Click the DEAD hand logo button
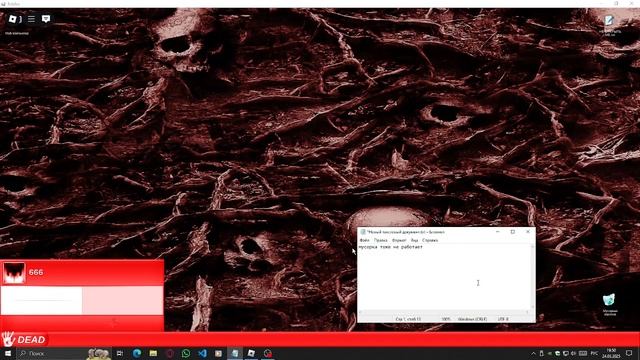The image size is (640, 360). coord(24,339)
